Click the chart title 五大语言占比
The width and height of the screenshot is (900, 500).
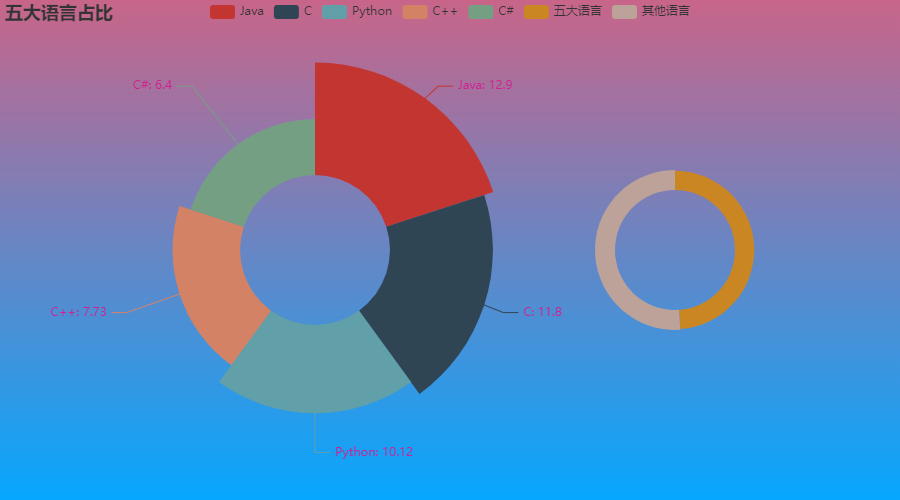click(59, 13)
